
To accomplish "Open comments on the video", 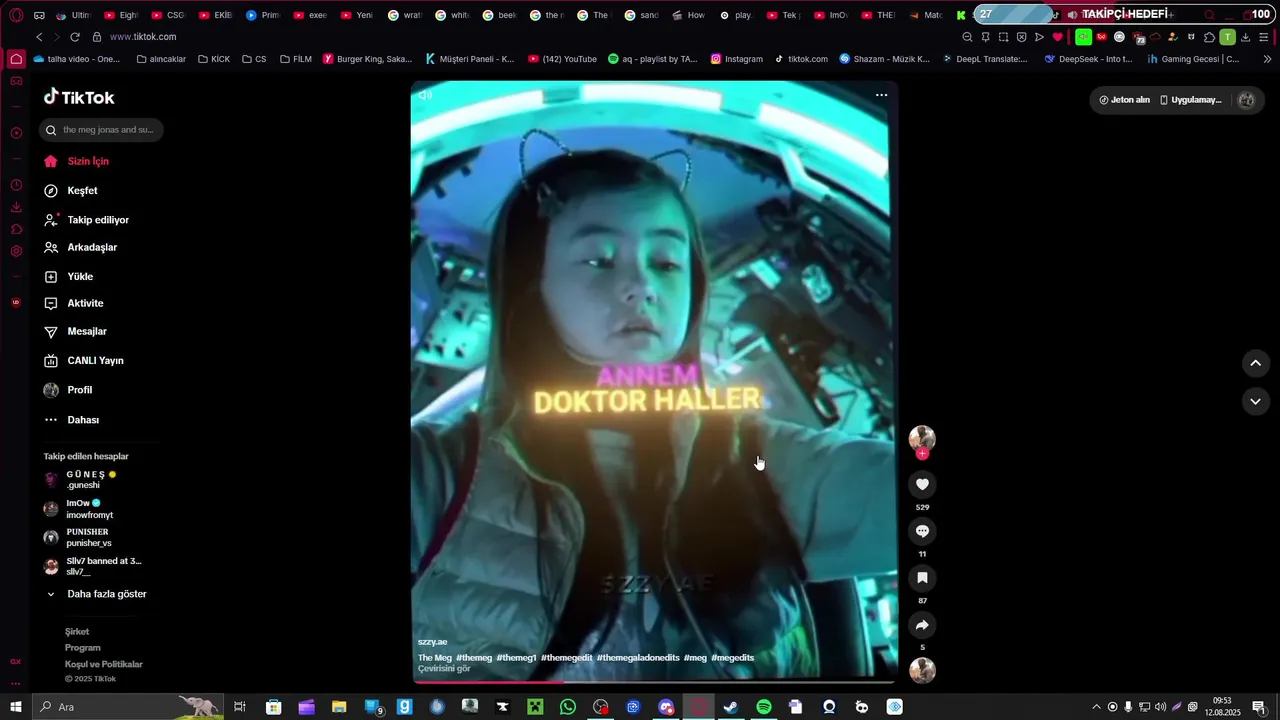I will pos(922,531).
